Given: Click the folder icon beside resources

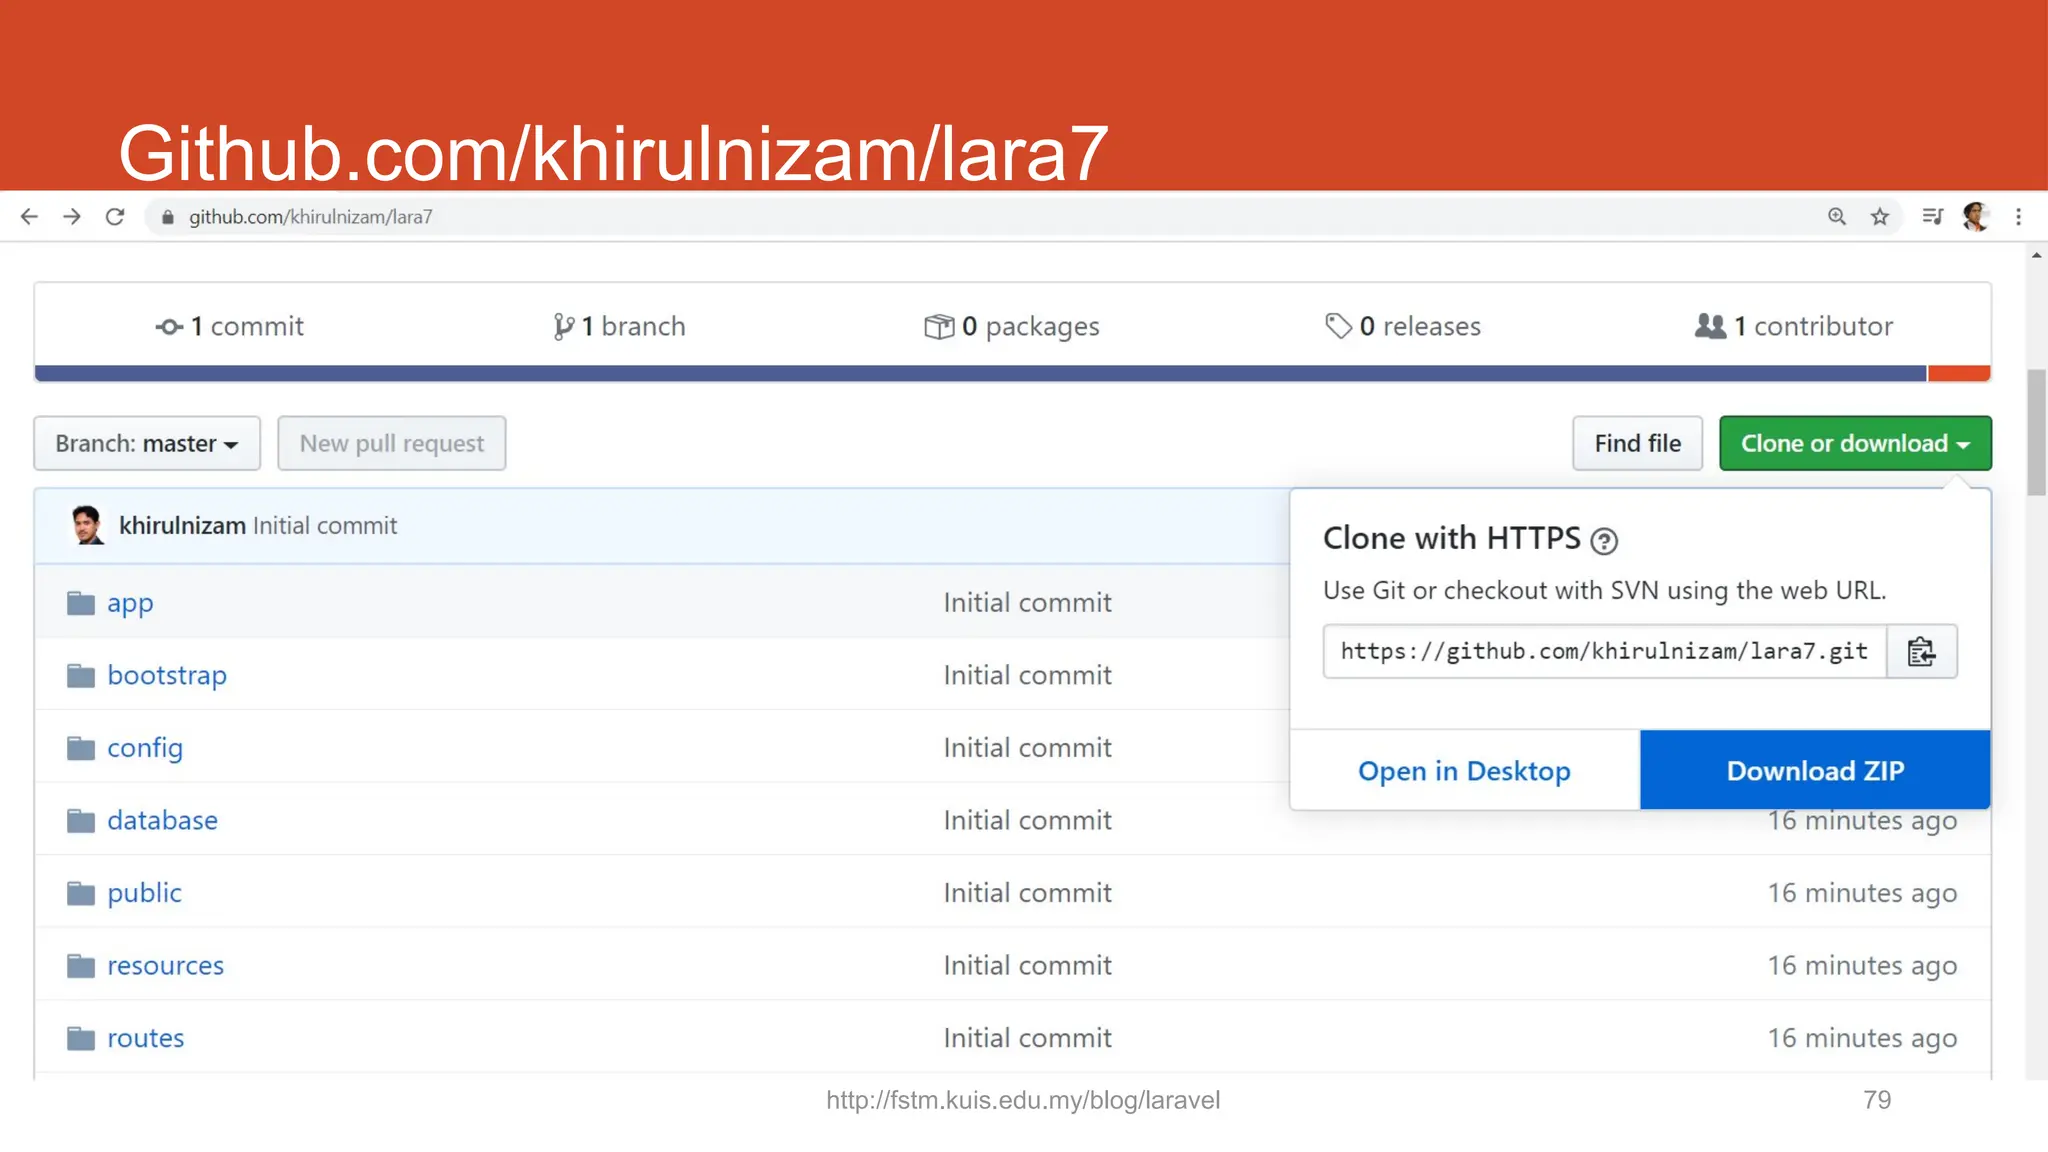Looking at the screenshot, I should 81,966.
